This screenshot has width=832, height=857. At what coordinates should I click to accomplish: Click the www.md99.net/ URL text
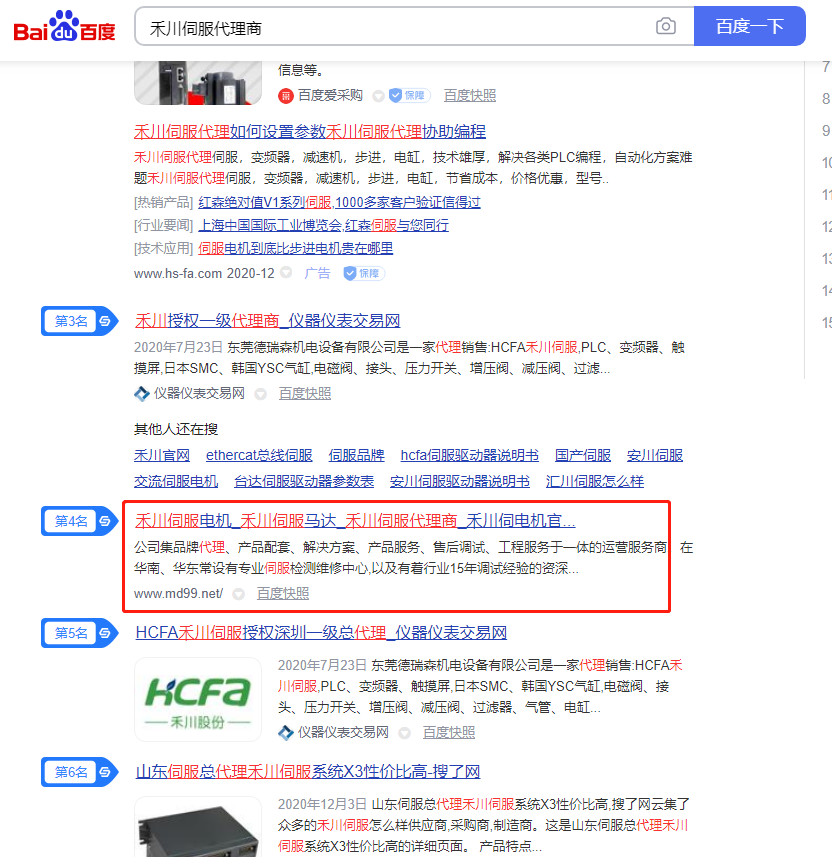click(x=178, y=594)
